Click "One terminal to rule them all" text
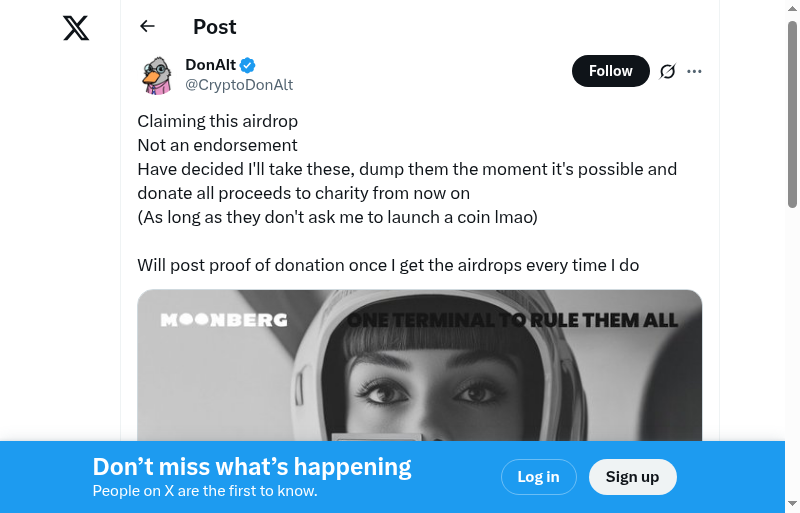The width and height of the screenshot is (800, 513). tap(512, 321)
